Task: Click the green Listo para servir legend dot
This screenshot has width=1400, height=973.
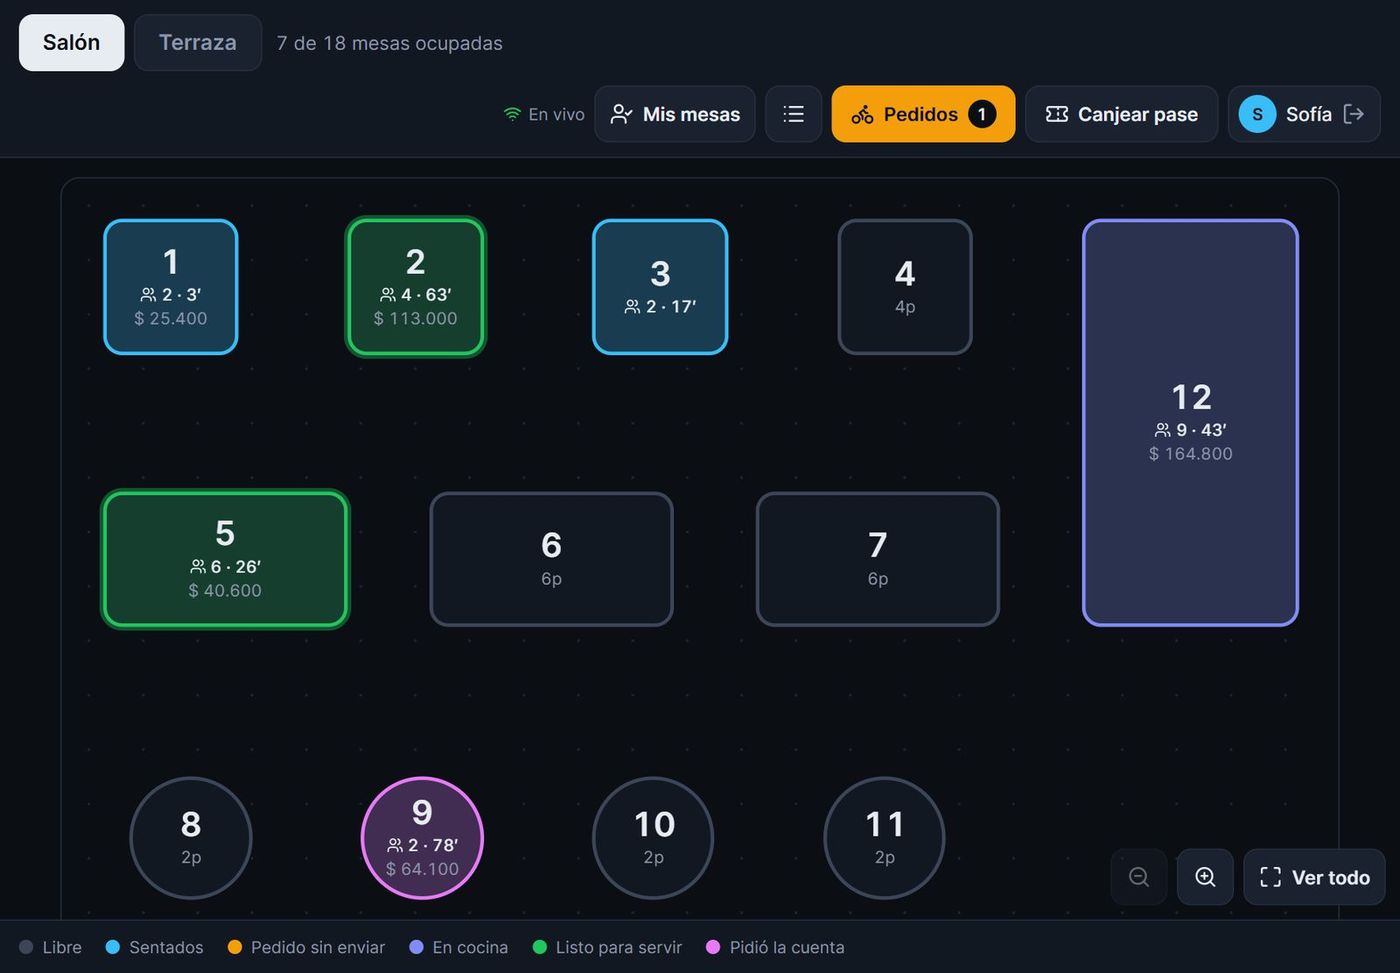Action: [540, 947]
